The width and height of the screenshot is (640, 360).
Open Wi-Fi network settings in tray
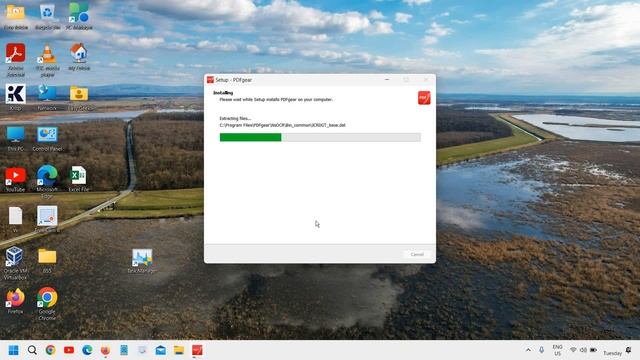point(573,350)
